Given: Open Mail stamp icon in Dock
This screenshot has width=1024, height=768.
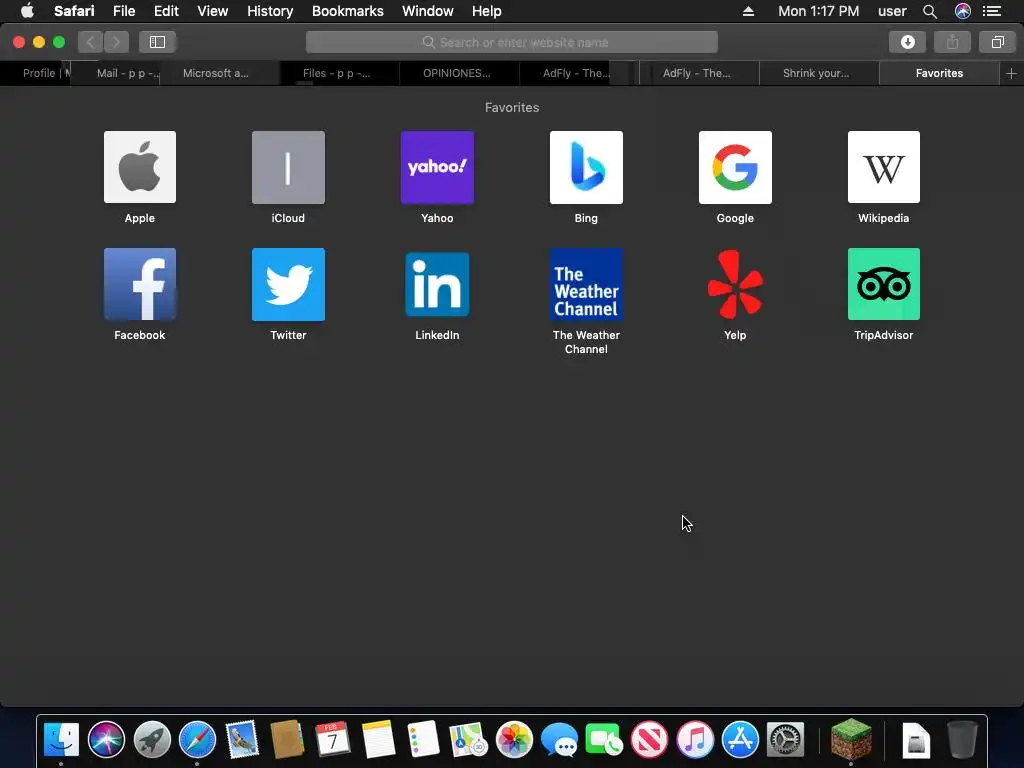Looking at the screenshot, I should click(242, 739).
